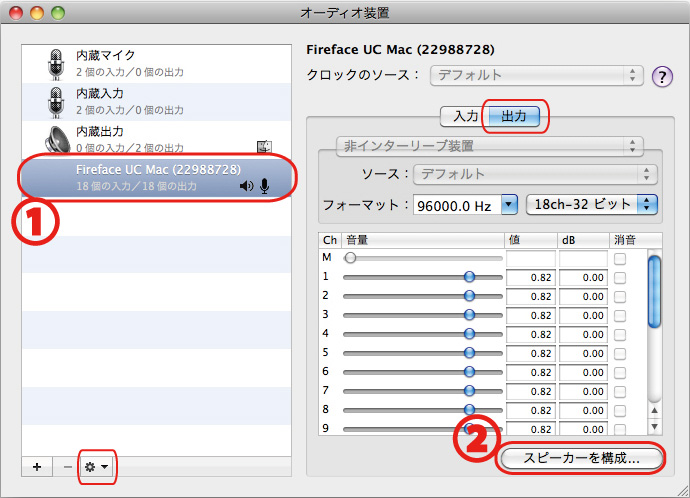Image resolution: width=690 pixels, height=498 pixels.
Task: Click the speaker icon on Fireface UC Mac row
Action: [246, 186]
